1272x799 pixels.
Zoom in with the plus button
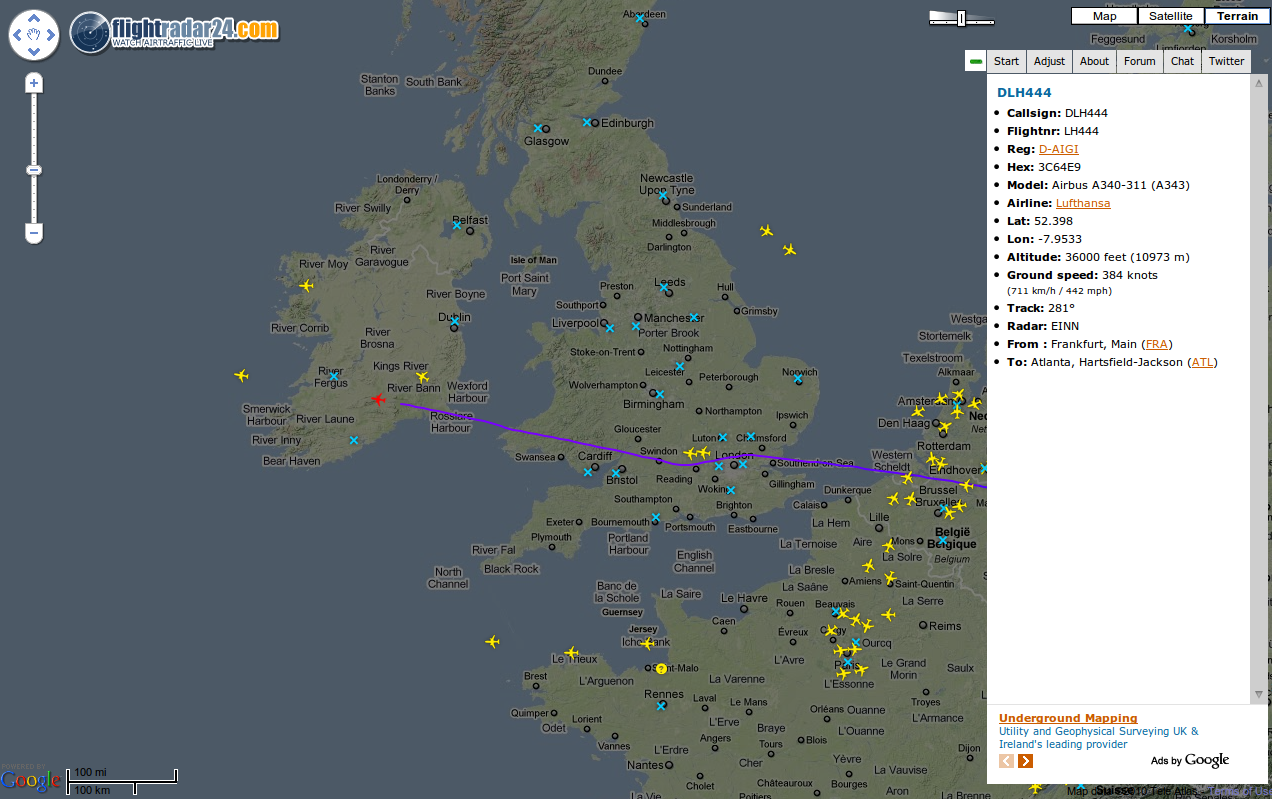pyautogui.click(x=34, y=83)
